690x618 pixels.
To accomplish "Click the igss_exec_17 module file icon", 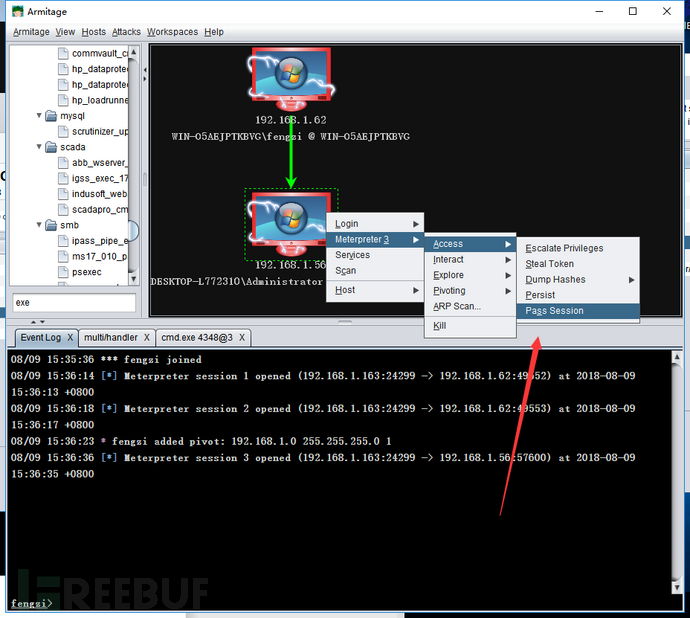I will (63, 178).
